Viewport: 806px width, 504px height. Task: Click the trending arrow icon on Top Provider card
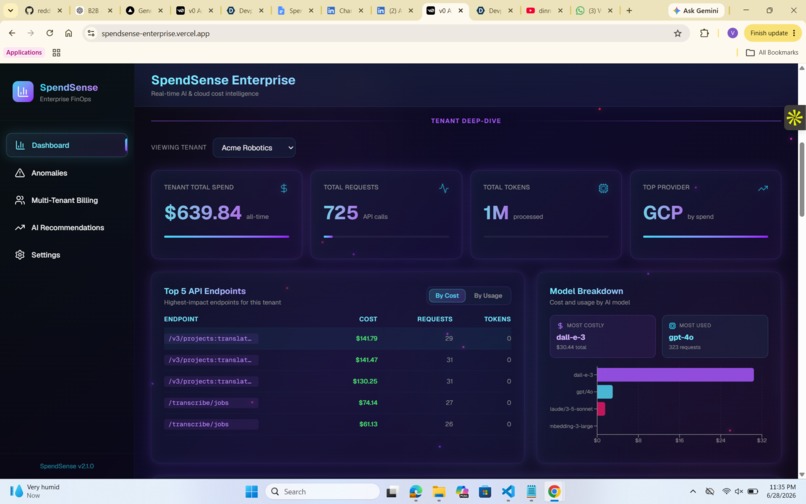pos(763,188)
